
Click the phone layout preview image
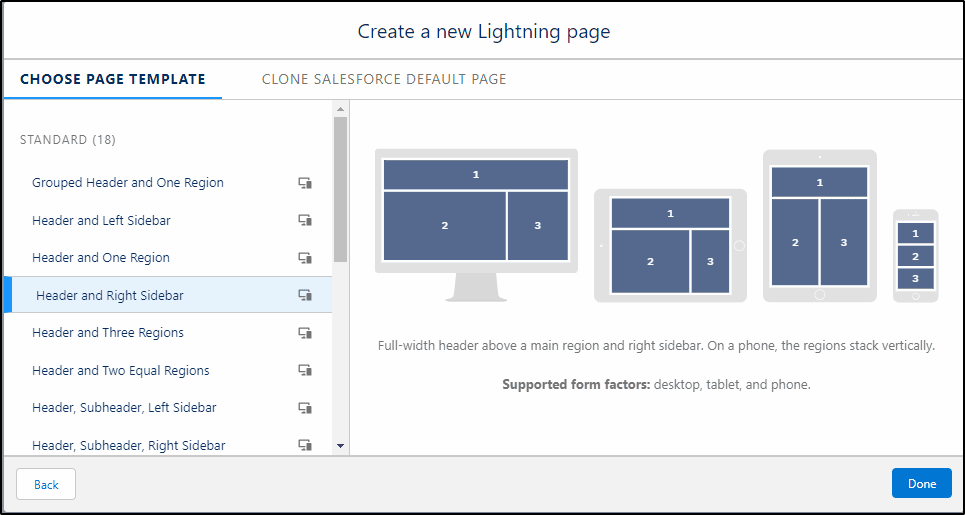[x=916, y=255]
